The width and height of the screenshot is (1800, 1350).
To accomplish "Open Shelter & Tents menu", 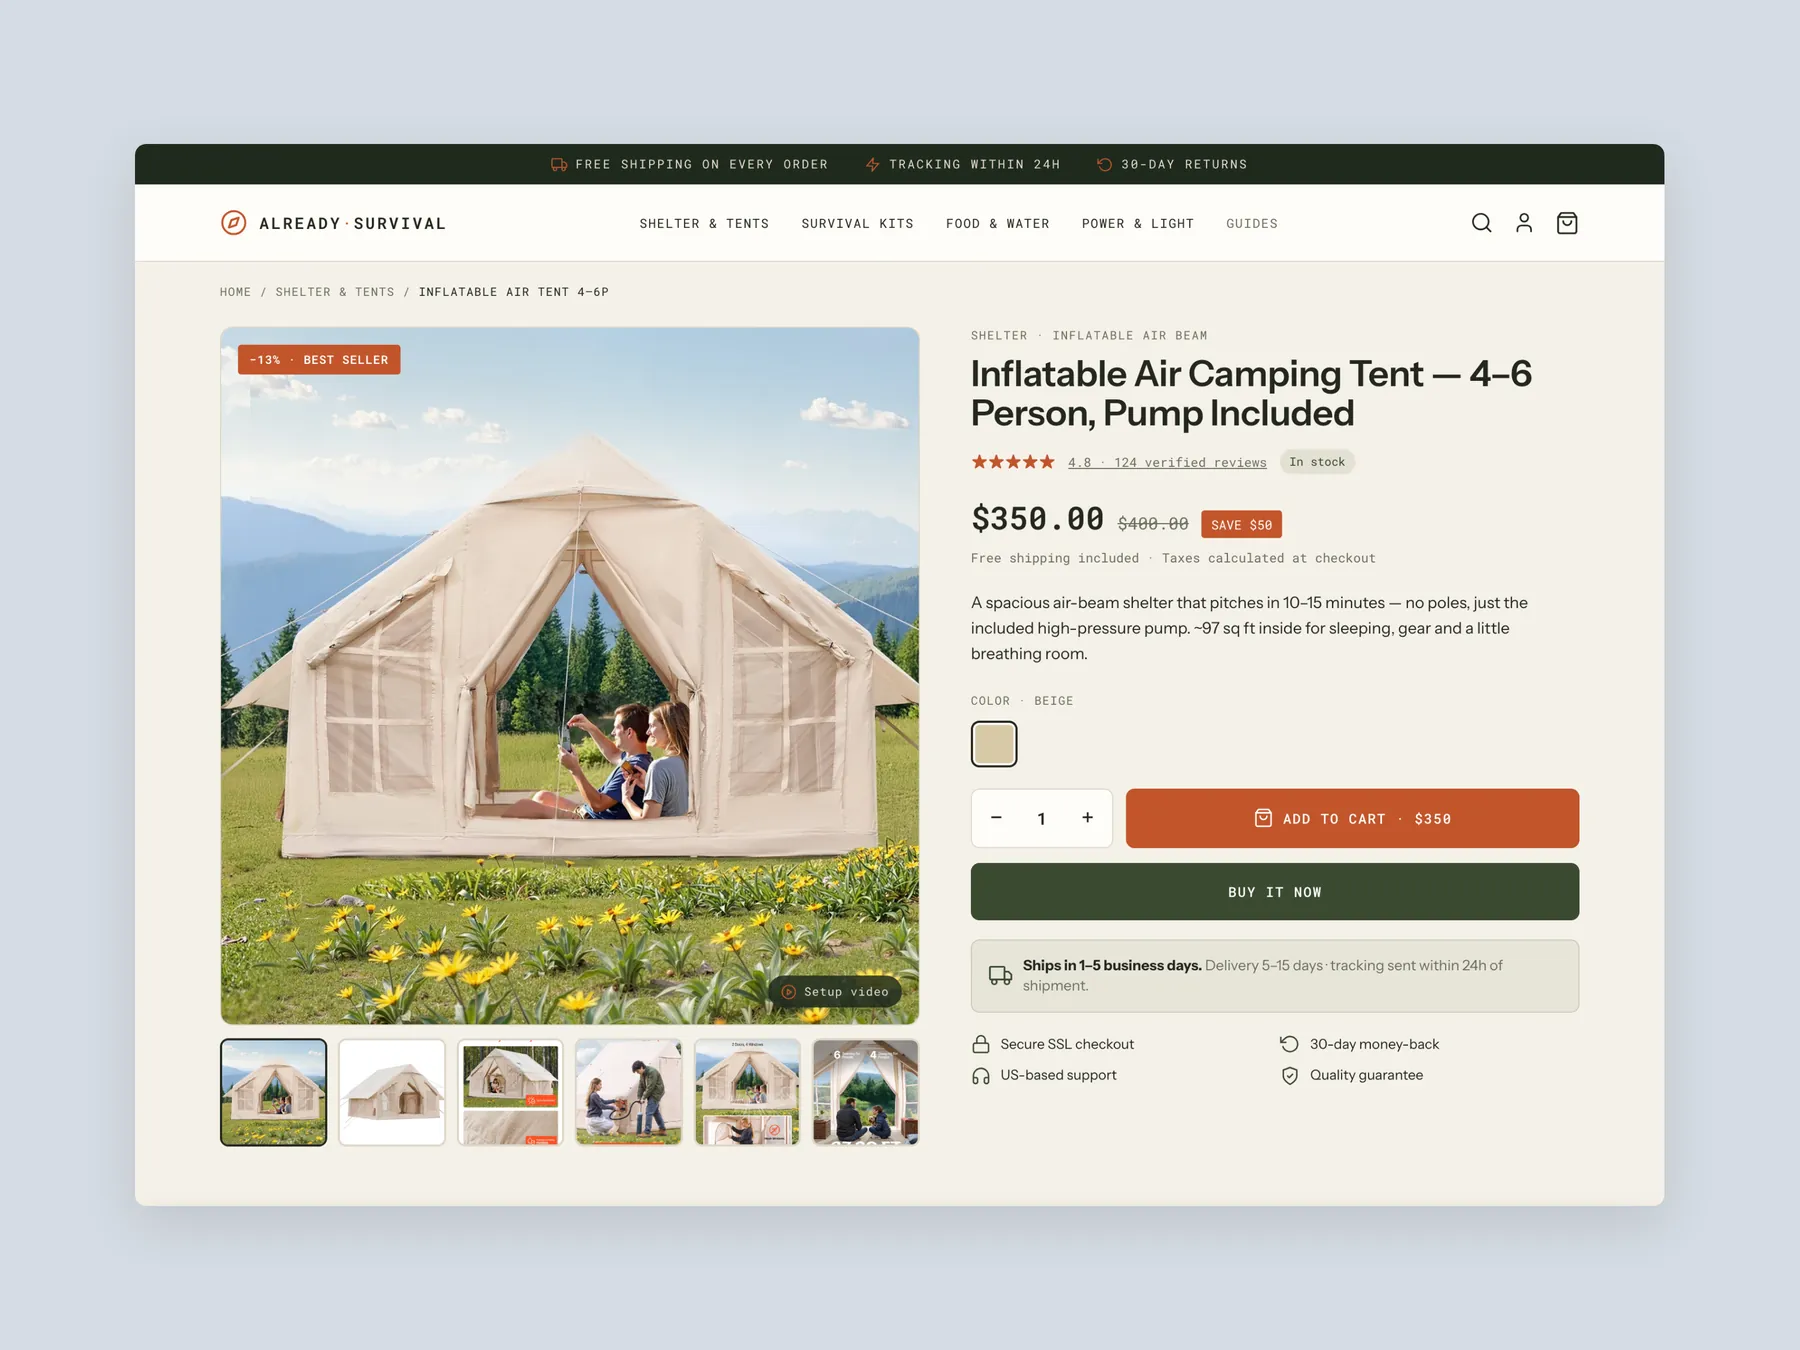I will coord(704,224).
